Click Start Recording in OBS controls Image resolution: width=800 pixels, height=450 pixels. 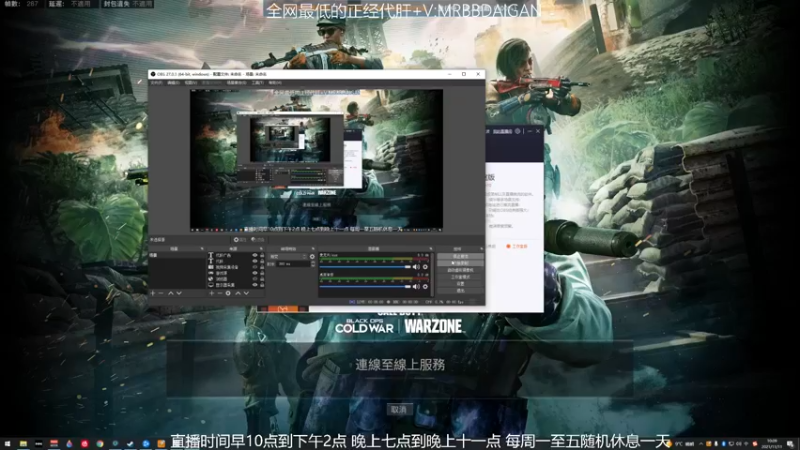(x=460, y=263)
